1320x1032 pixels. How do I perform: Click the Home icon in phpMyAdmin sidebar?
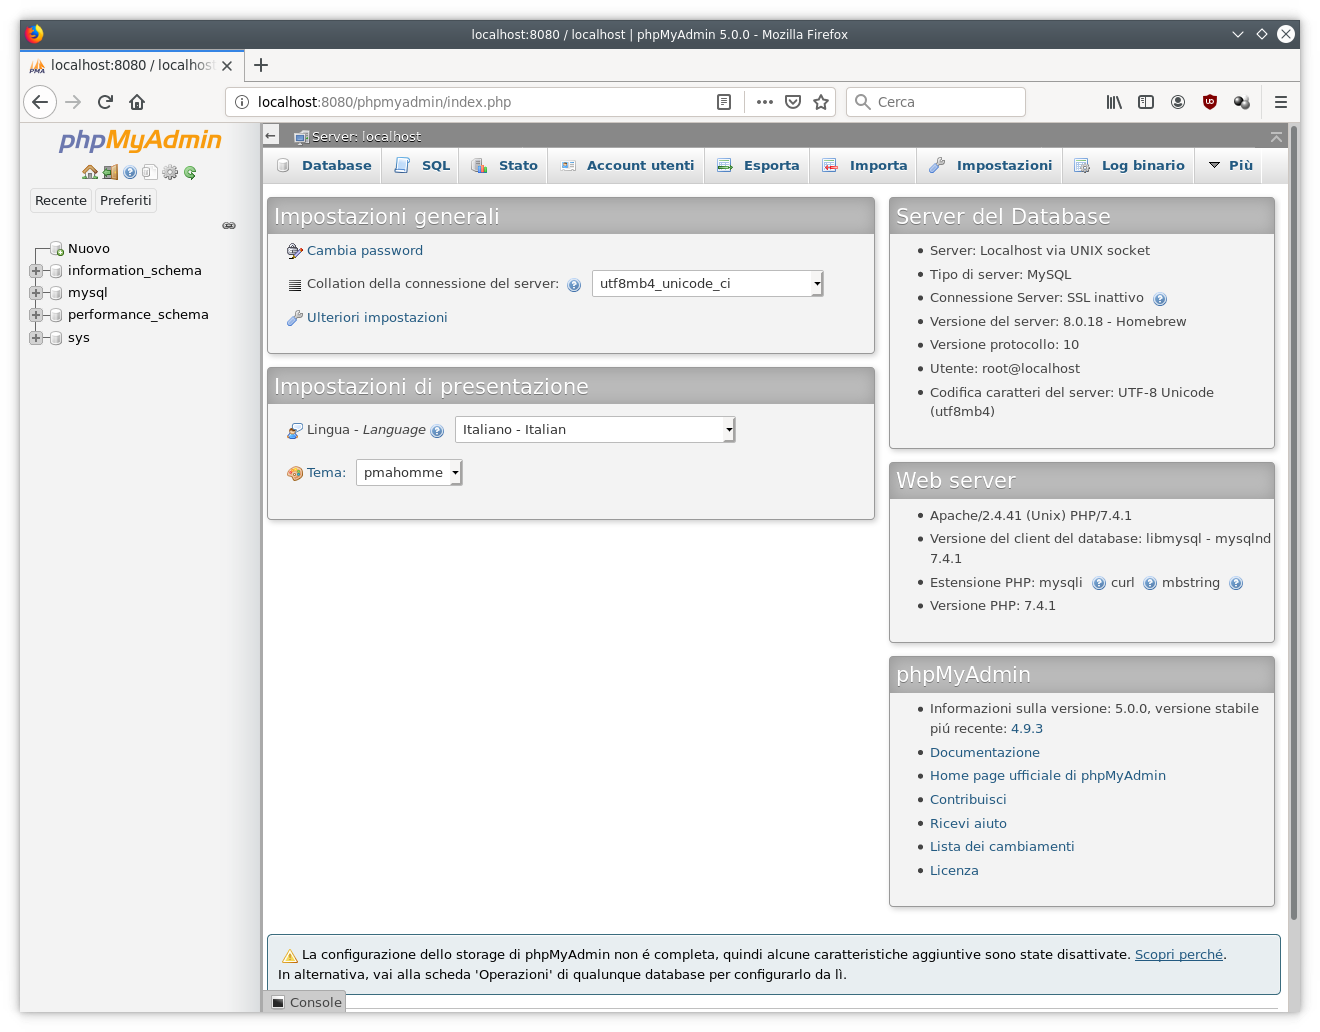90,172
